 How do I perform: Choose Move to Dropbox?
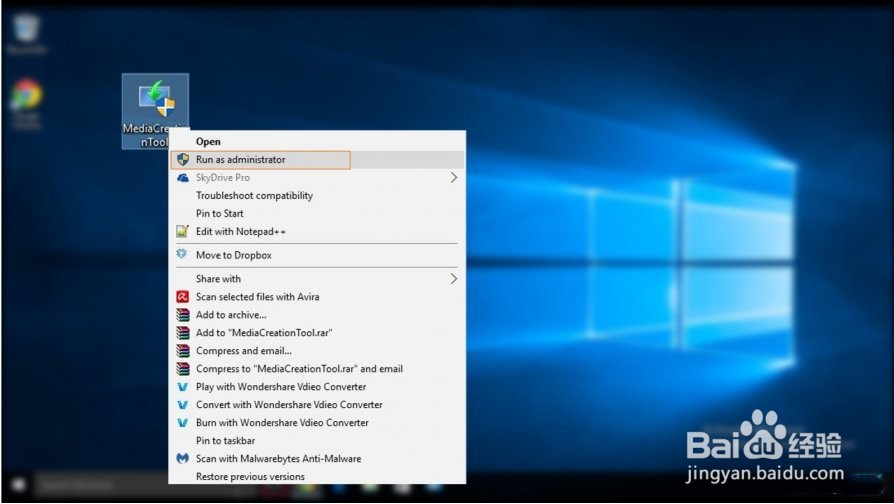click(317, 255)
